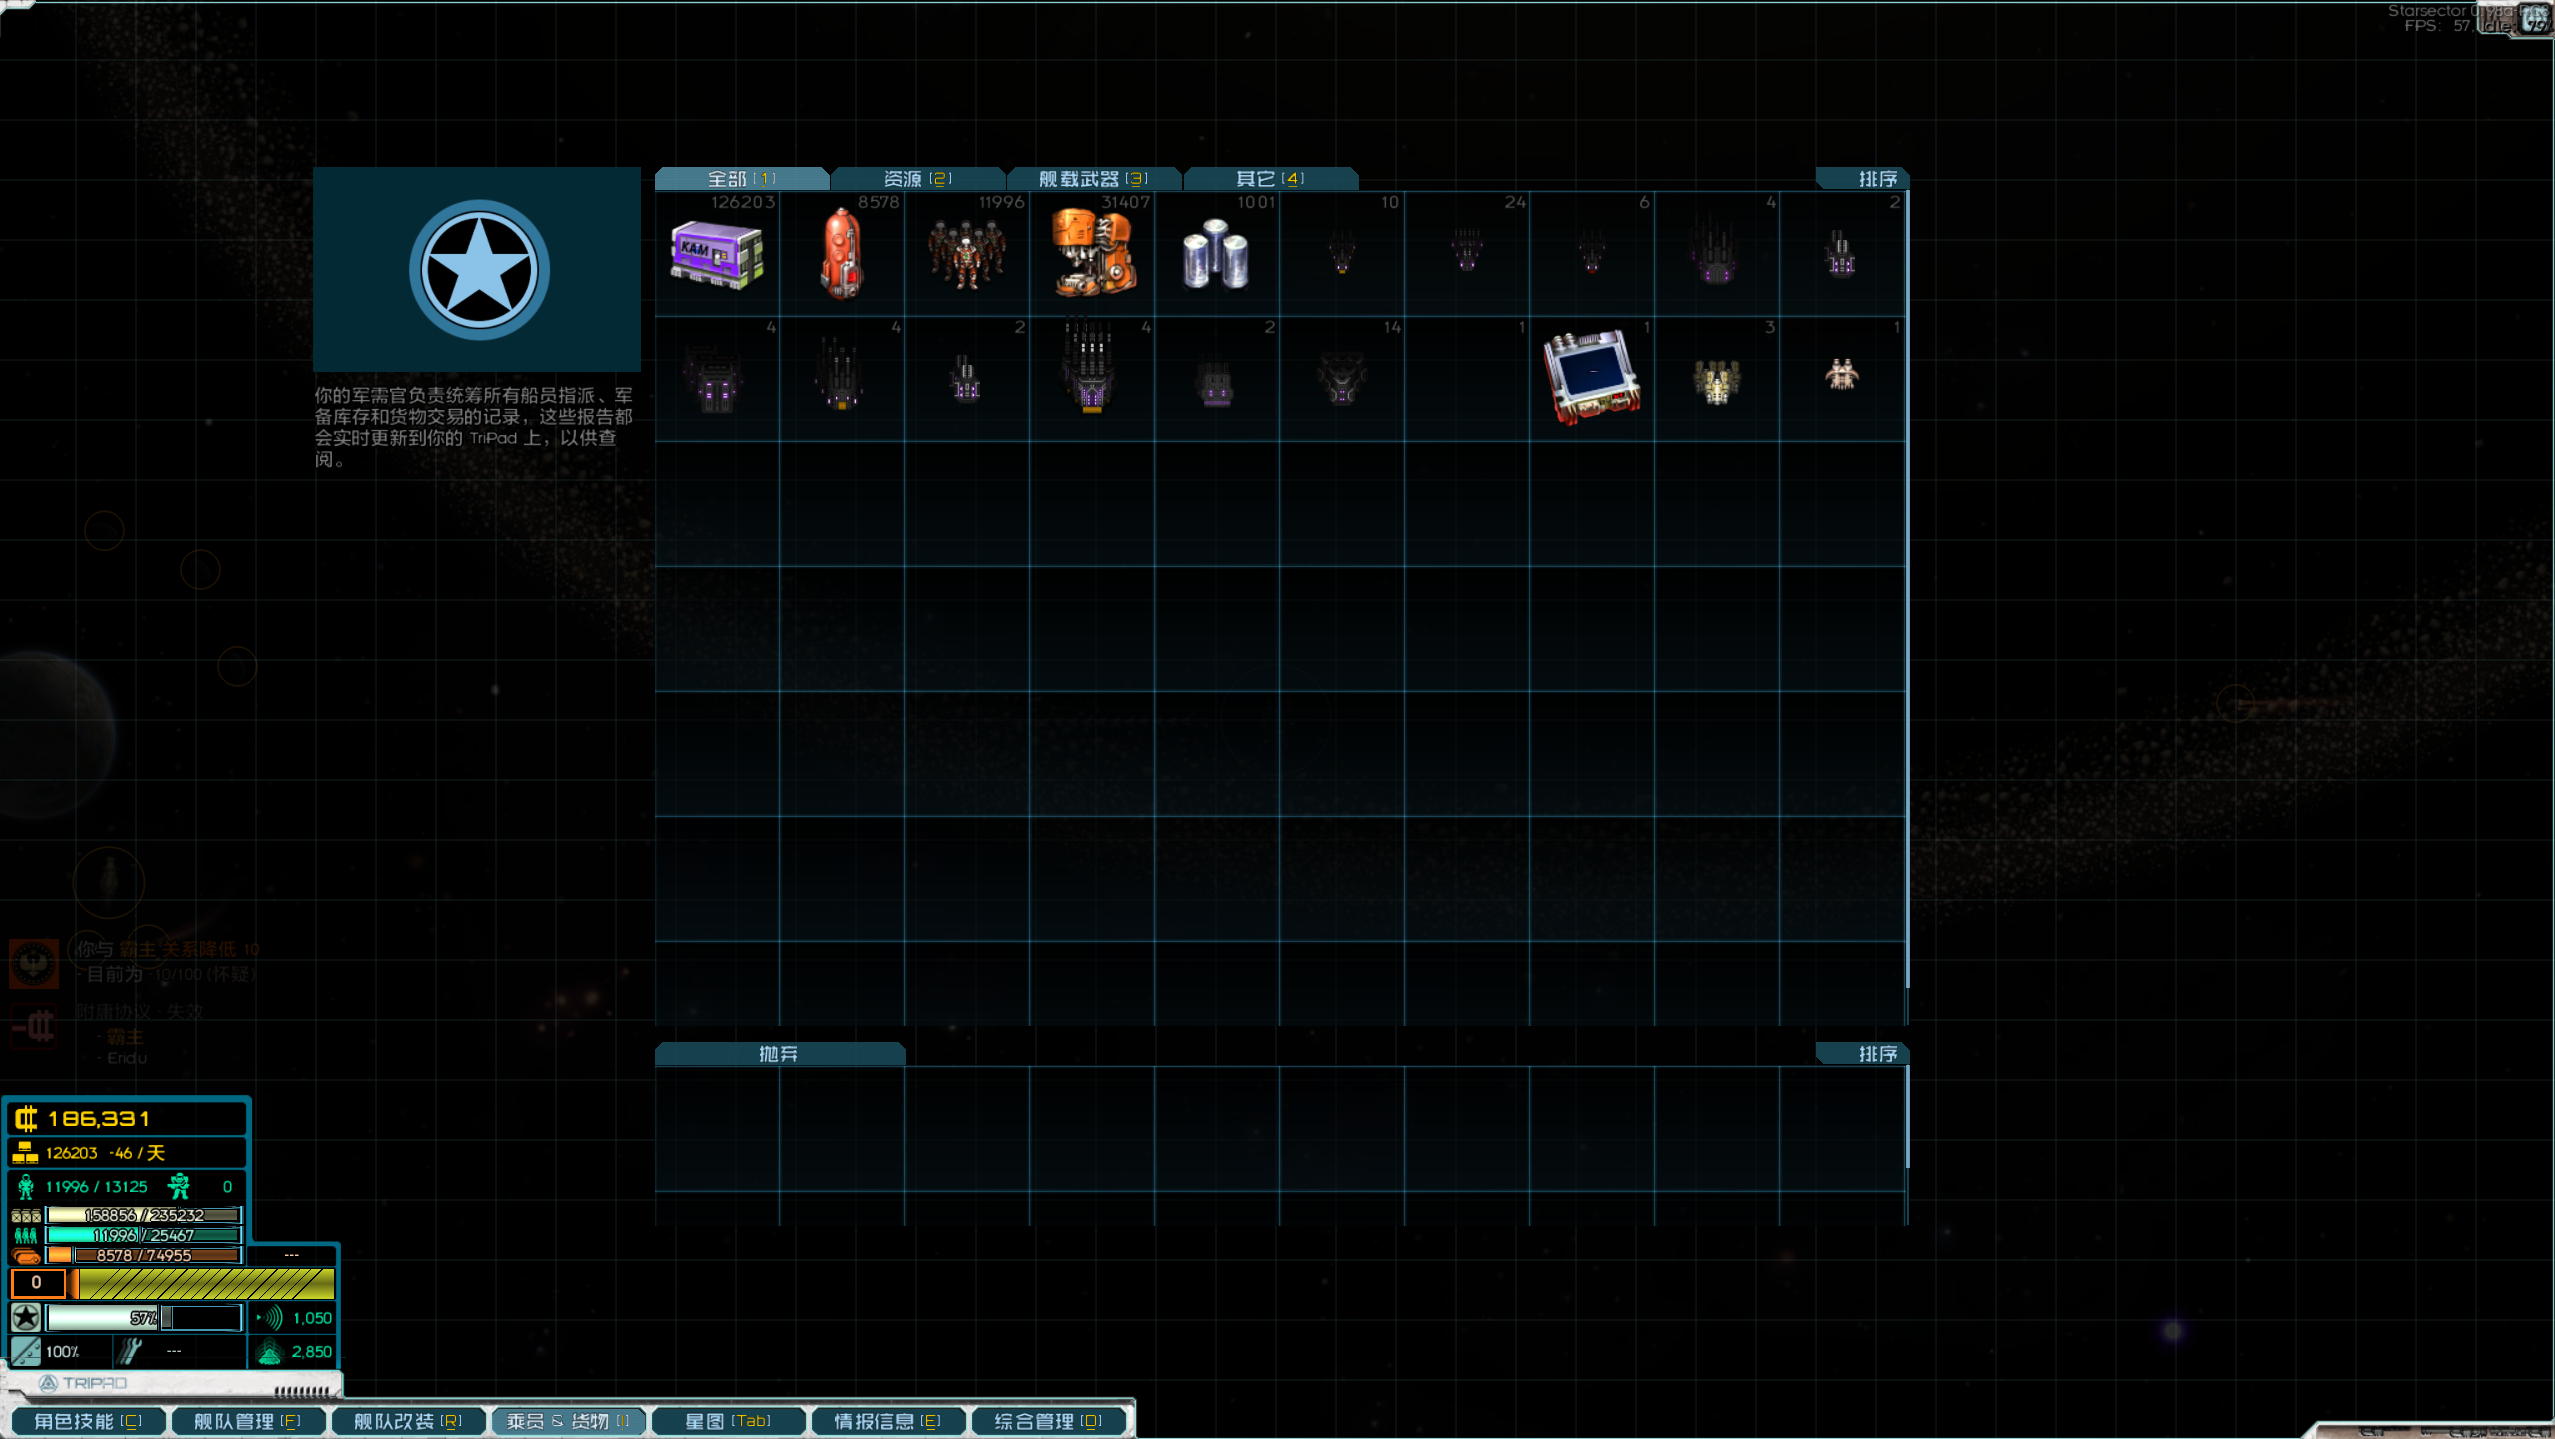Click the burn level box showing 0
Screen dimensions: 2555x1439
(37, 1283)
